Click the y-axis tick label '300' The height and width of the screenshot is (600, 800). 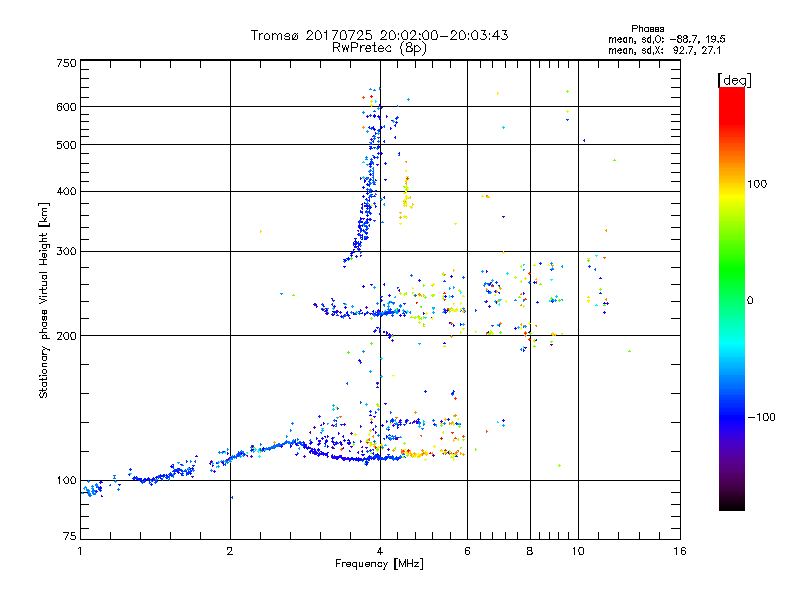66,252
